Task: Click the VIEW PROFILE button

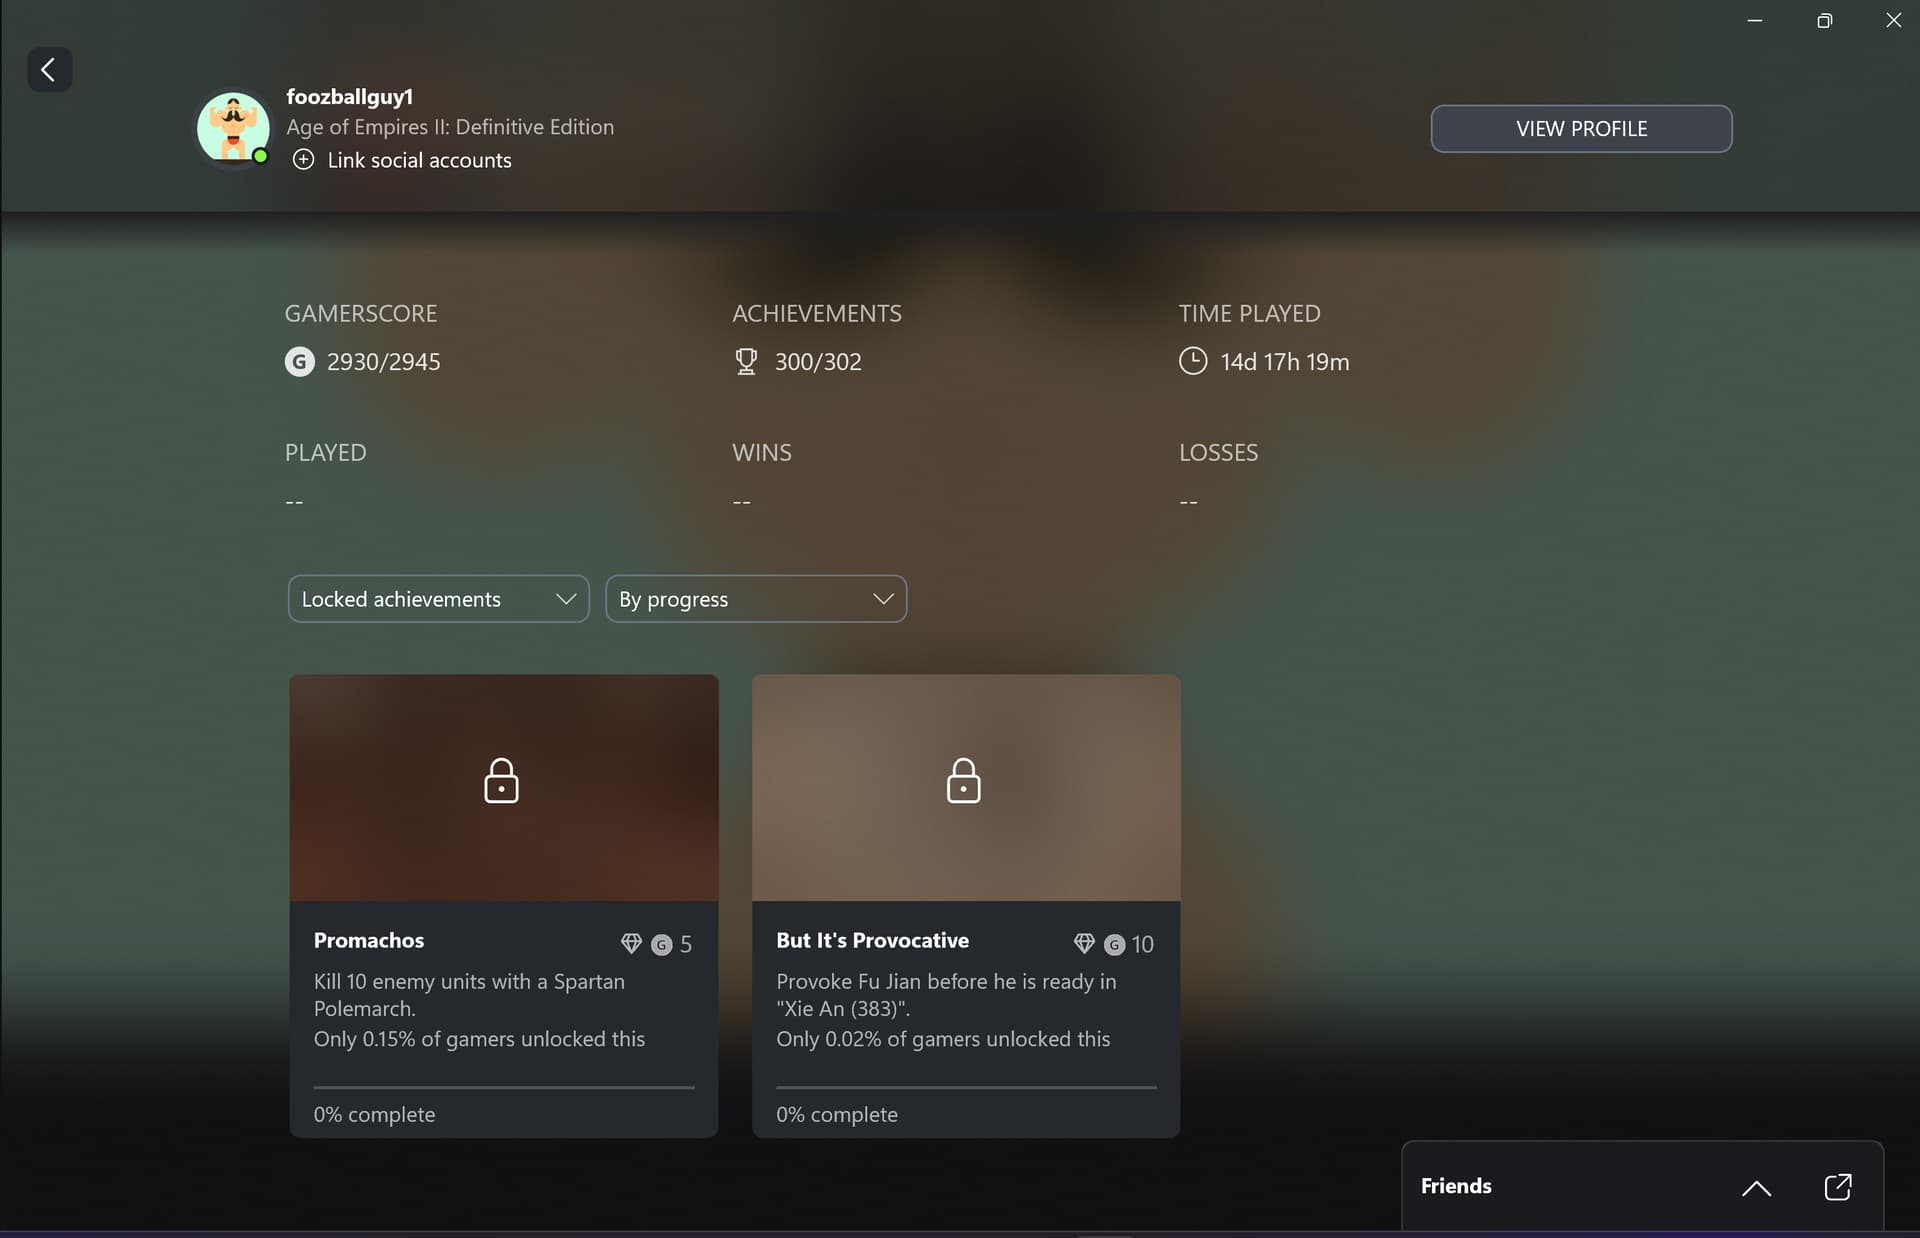Action: tap(1581, 129)
